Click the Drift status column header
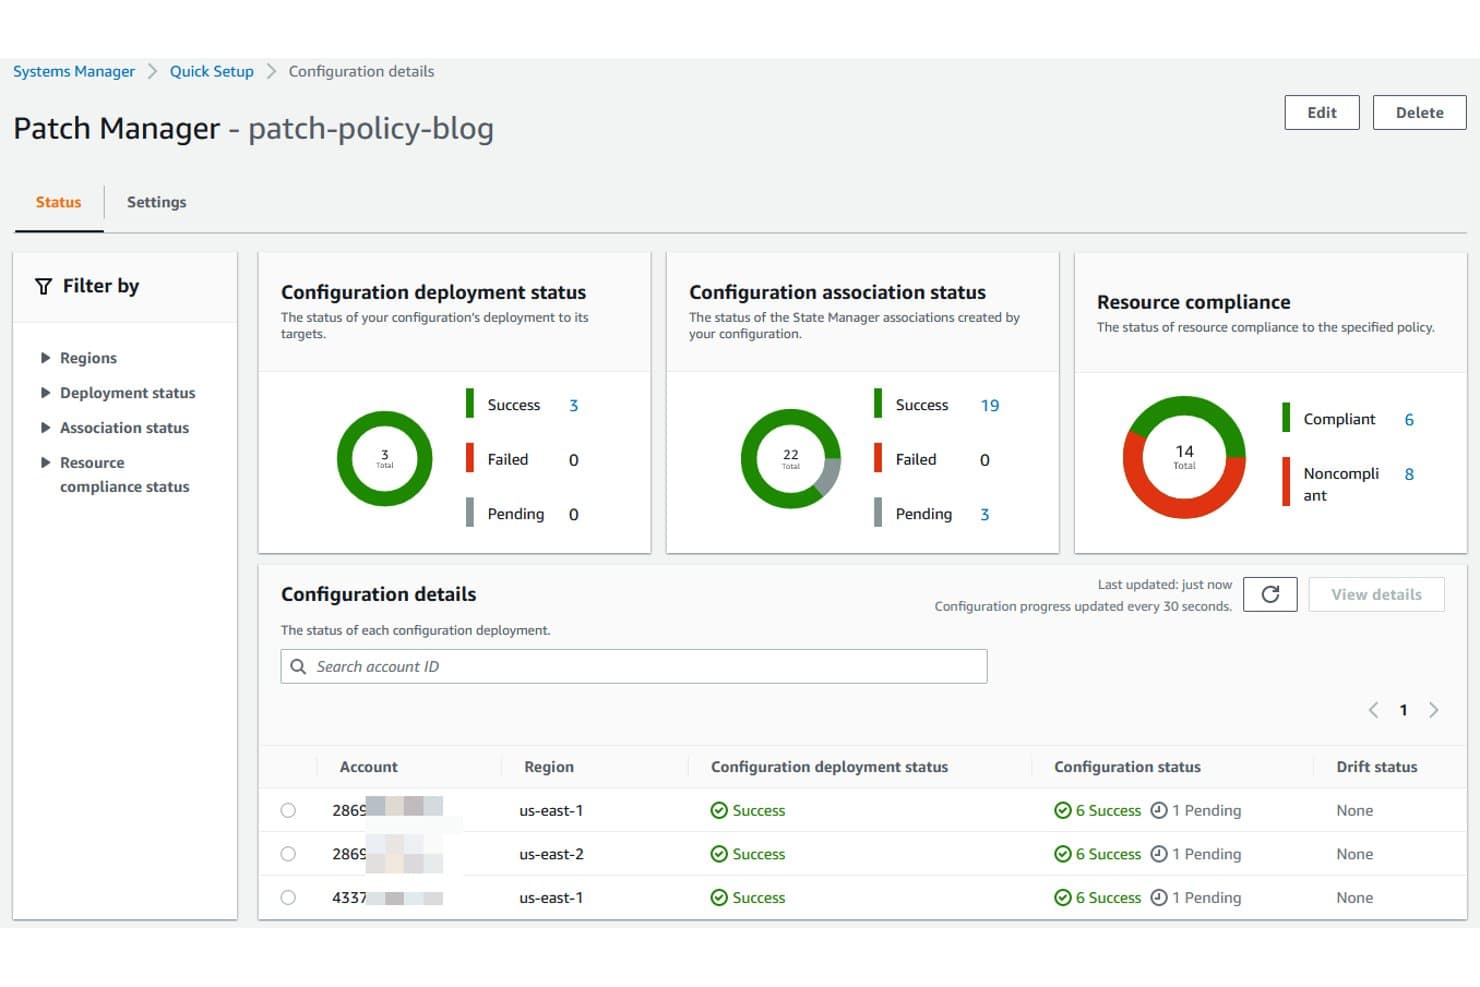Viewport: 1480px width, 987px height. (1377, 767)
